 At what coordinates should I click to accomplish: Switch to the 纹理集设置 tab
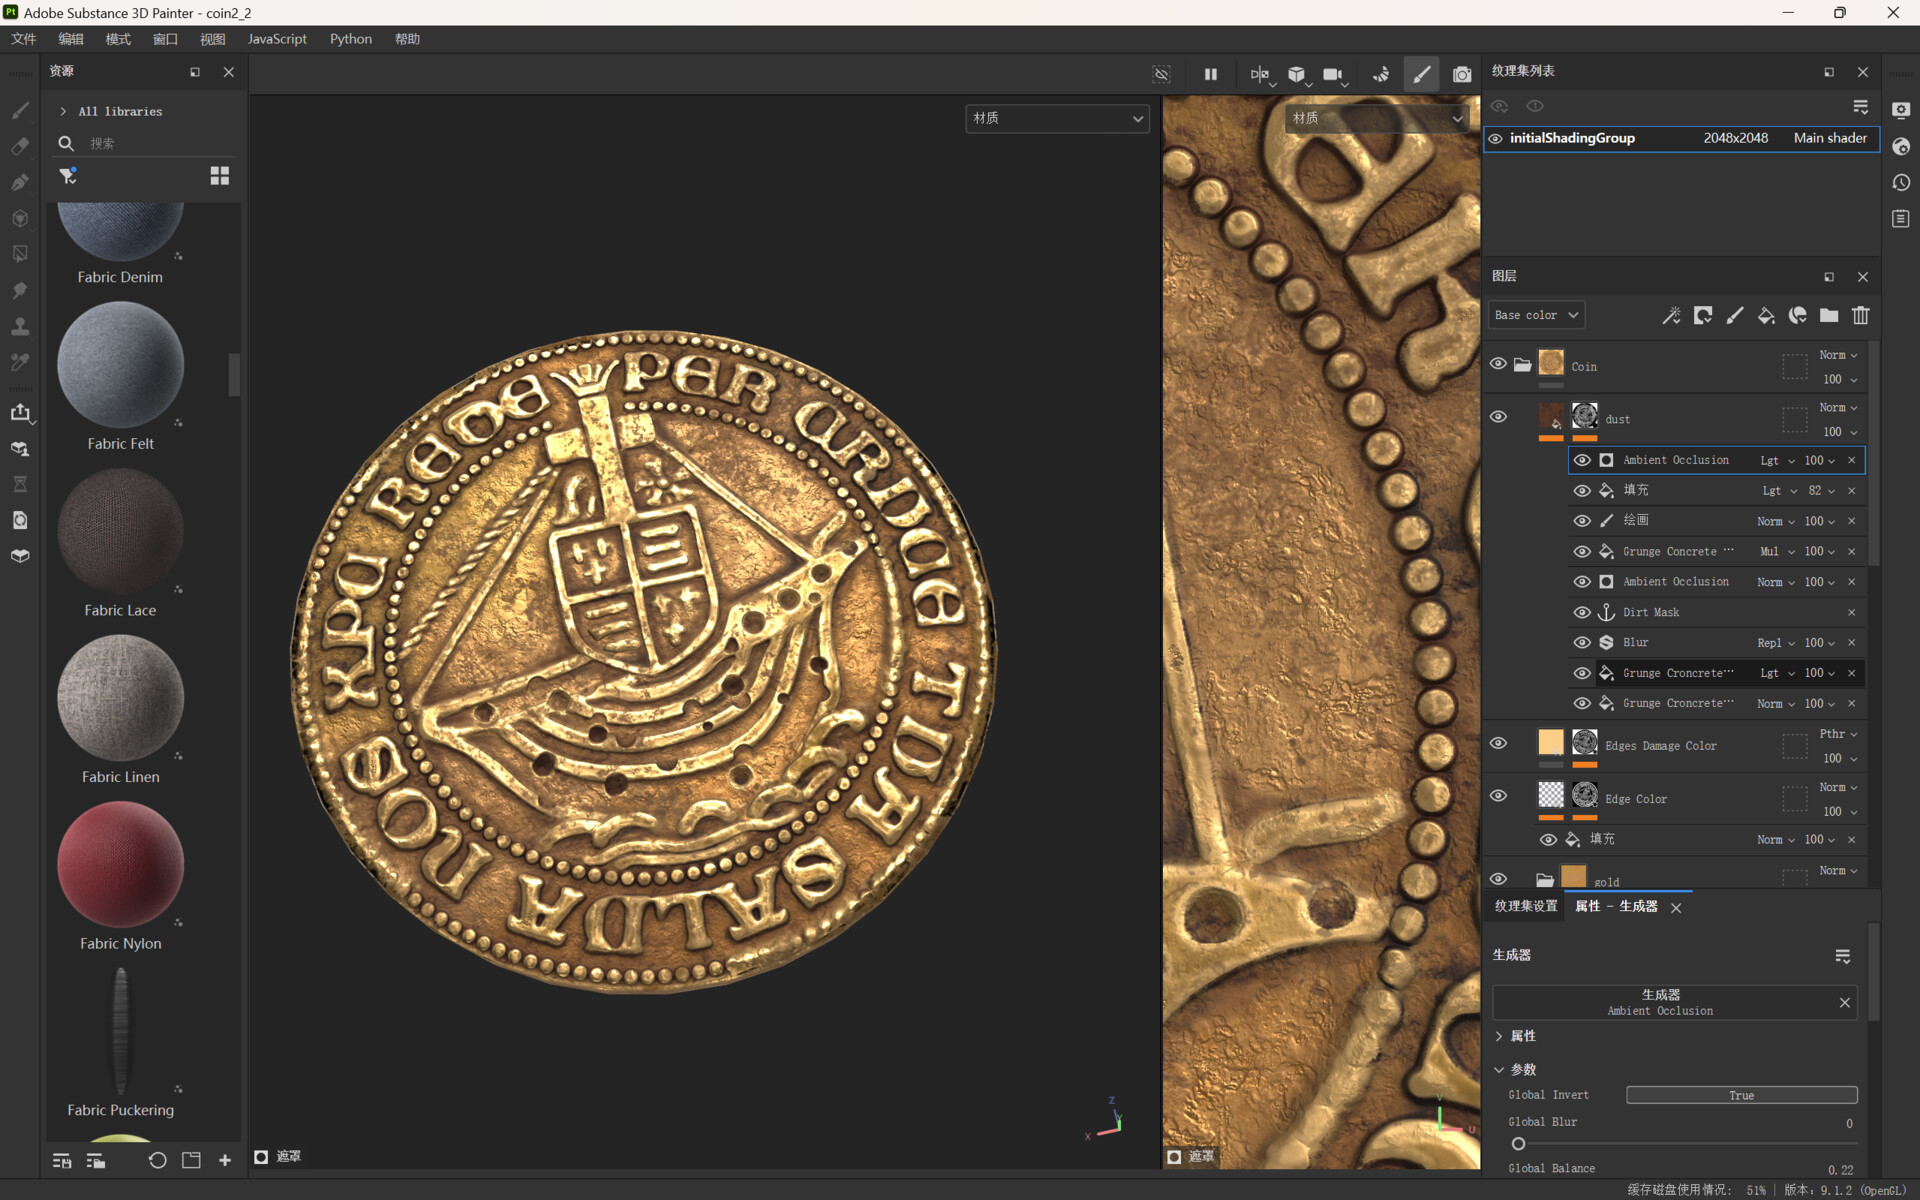pyautogui.click(x=1525, y=906)
